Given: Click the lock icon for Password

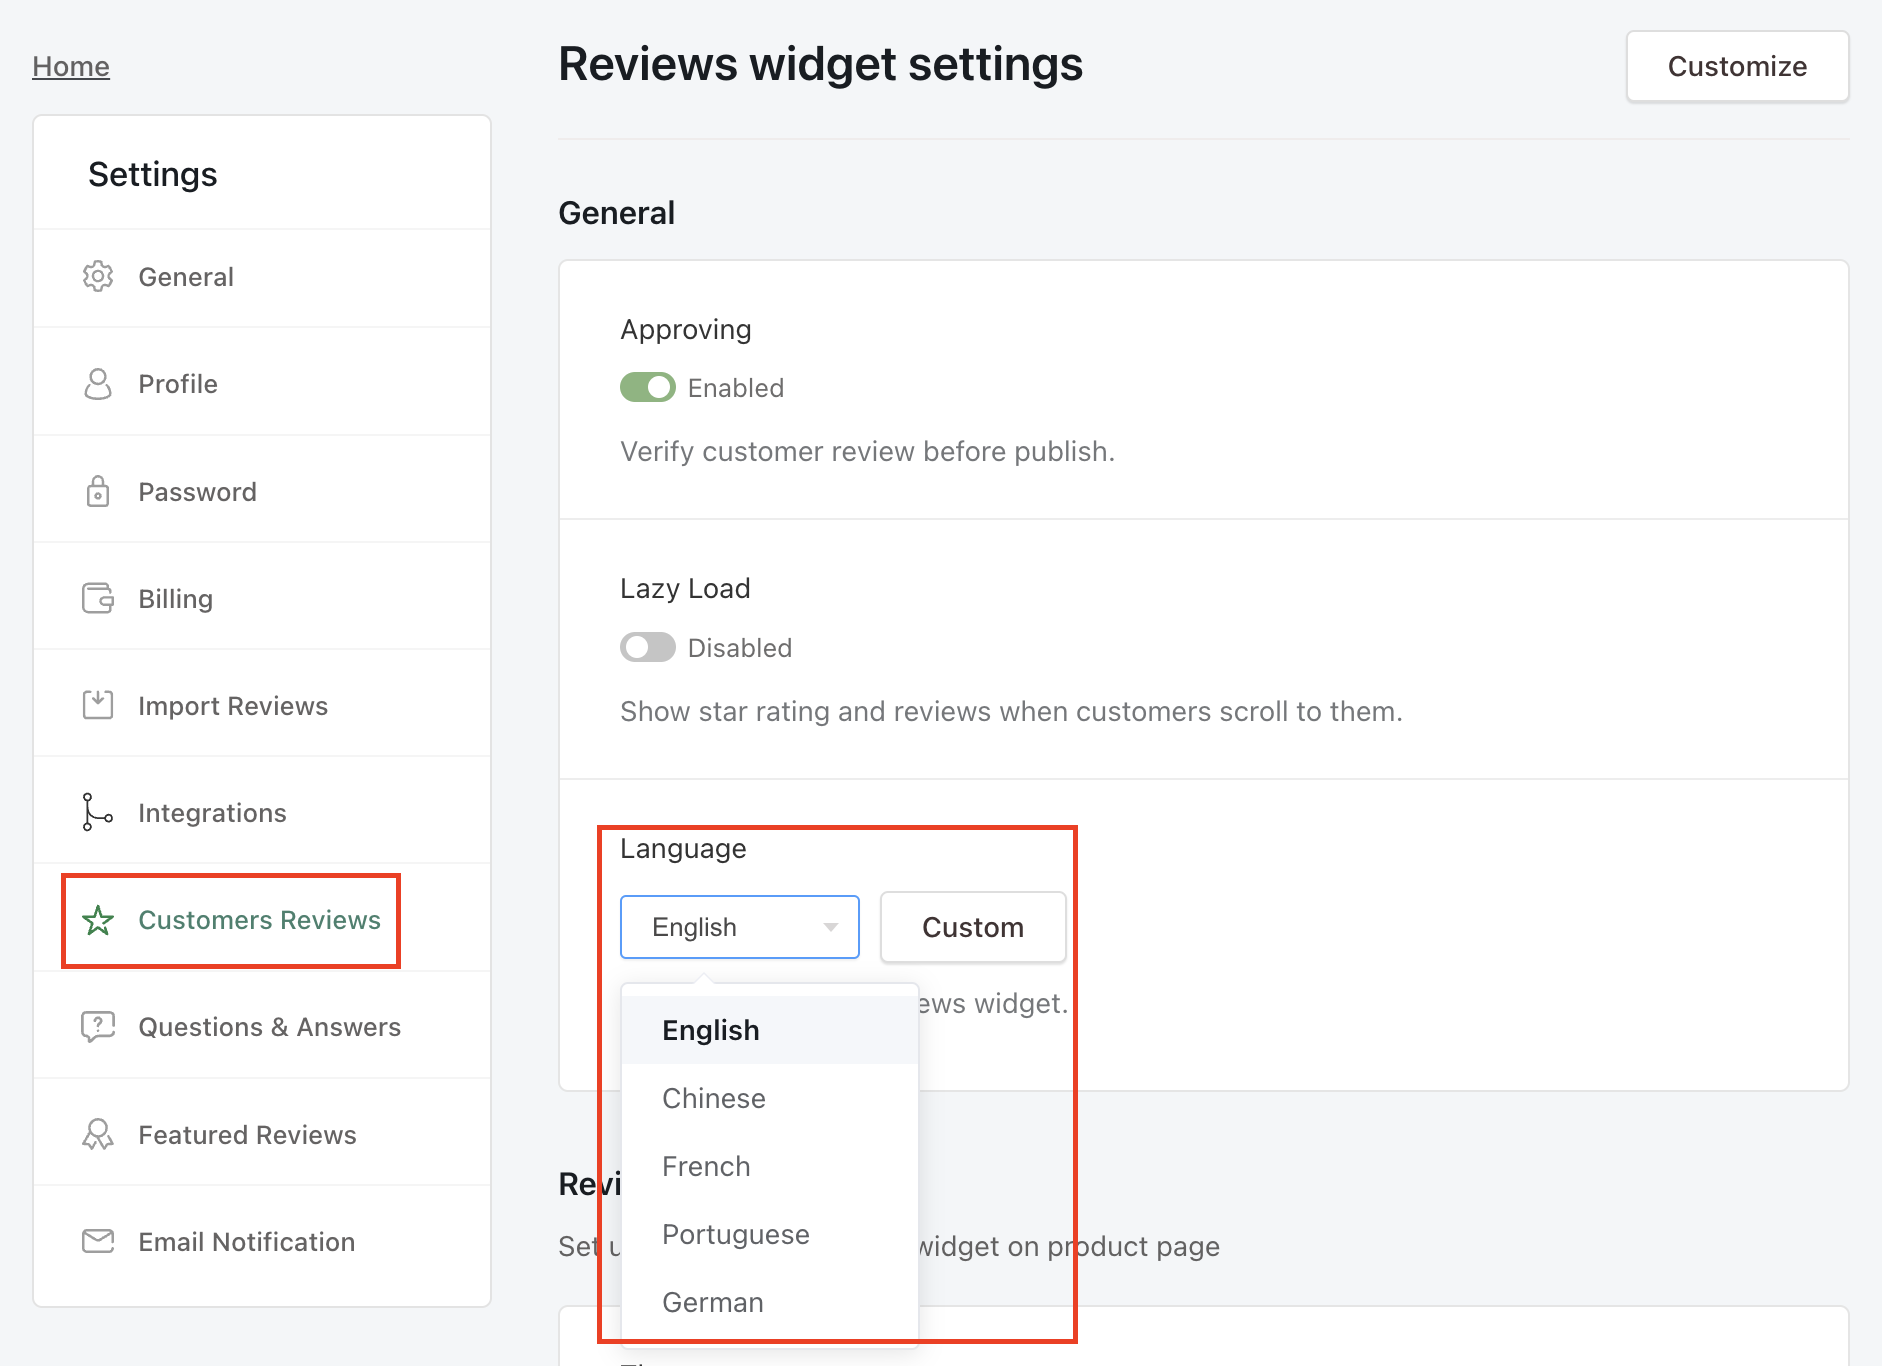Looking at the screenshot, I should [x=98, y=492].
